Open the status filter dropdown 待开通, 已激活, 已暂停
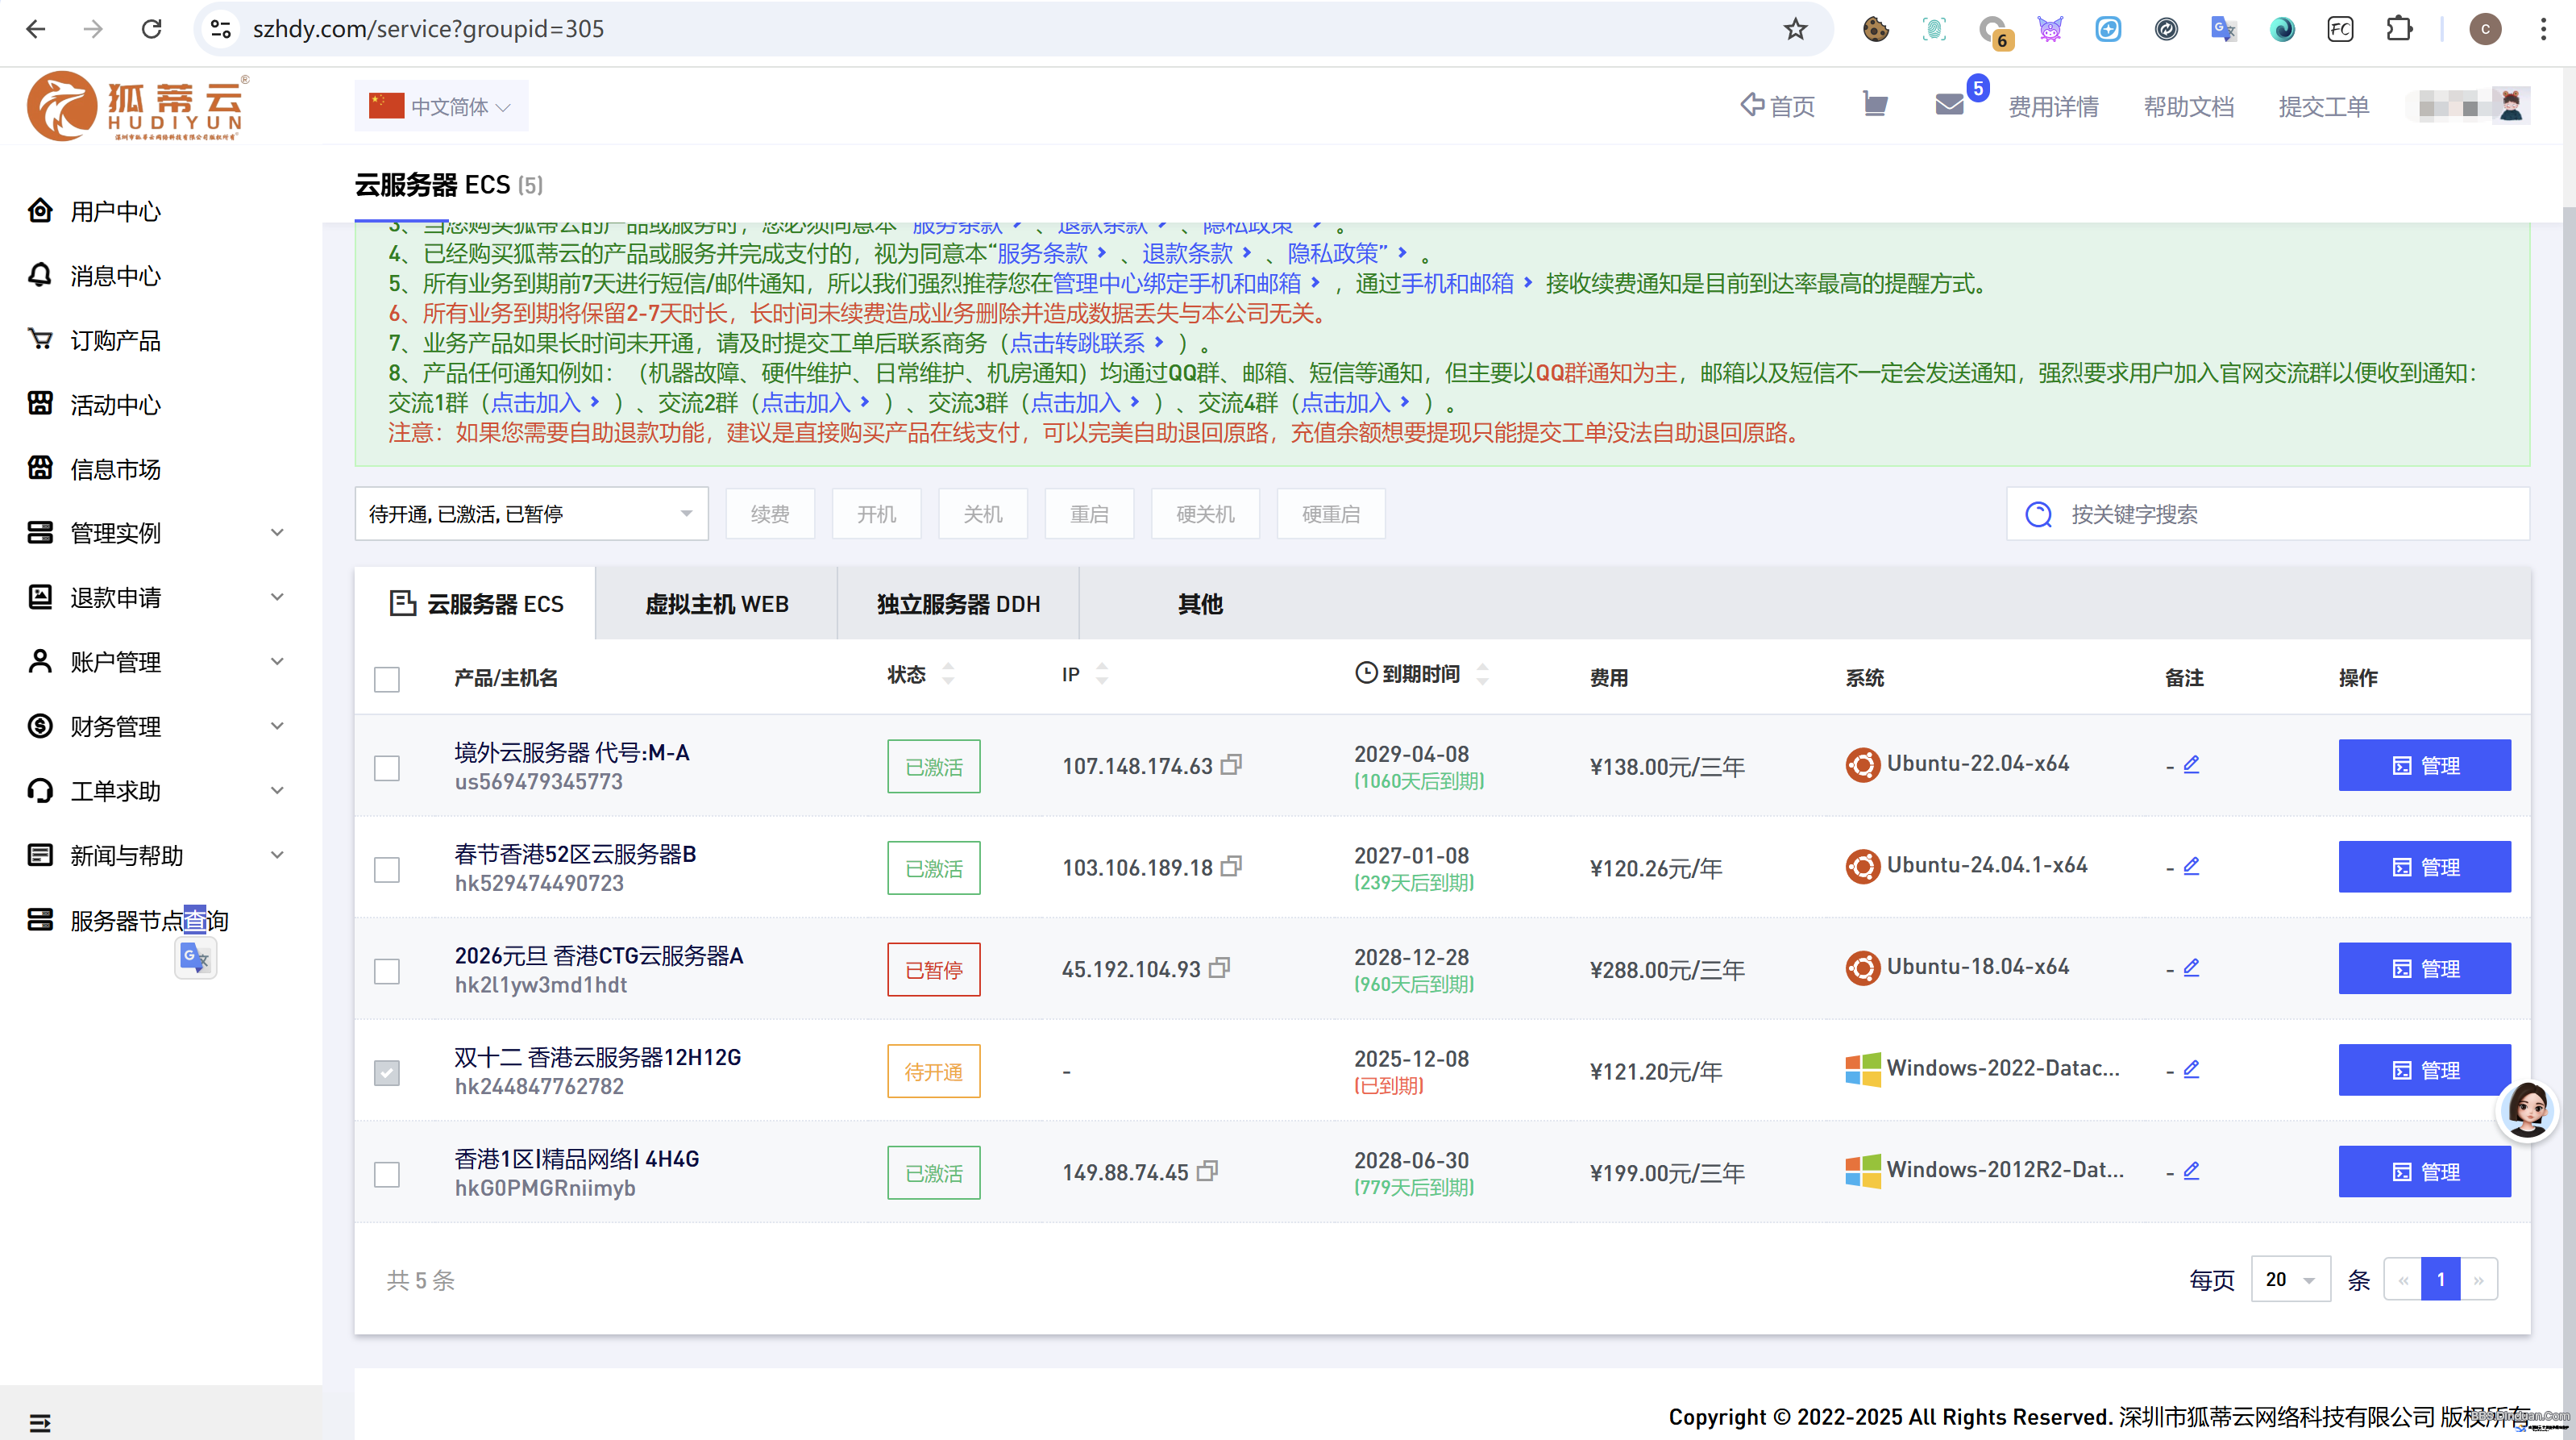 (531, 514)
